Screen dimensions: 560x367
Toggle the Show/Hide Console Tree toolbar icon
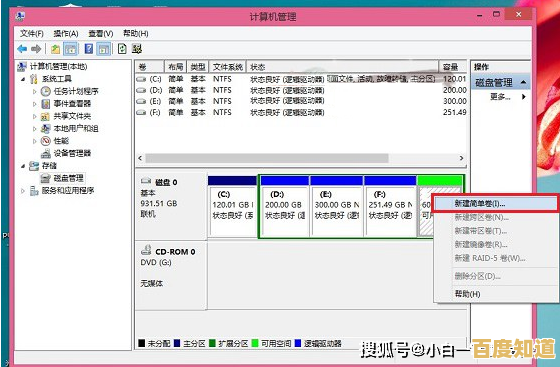coord(70,49)
